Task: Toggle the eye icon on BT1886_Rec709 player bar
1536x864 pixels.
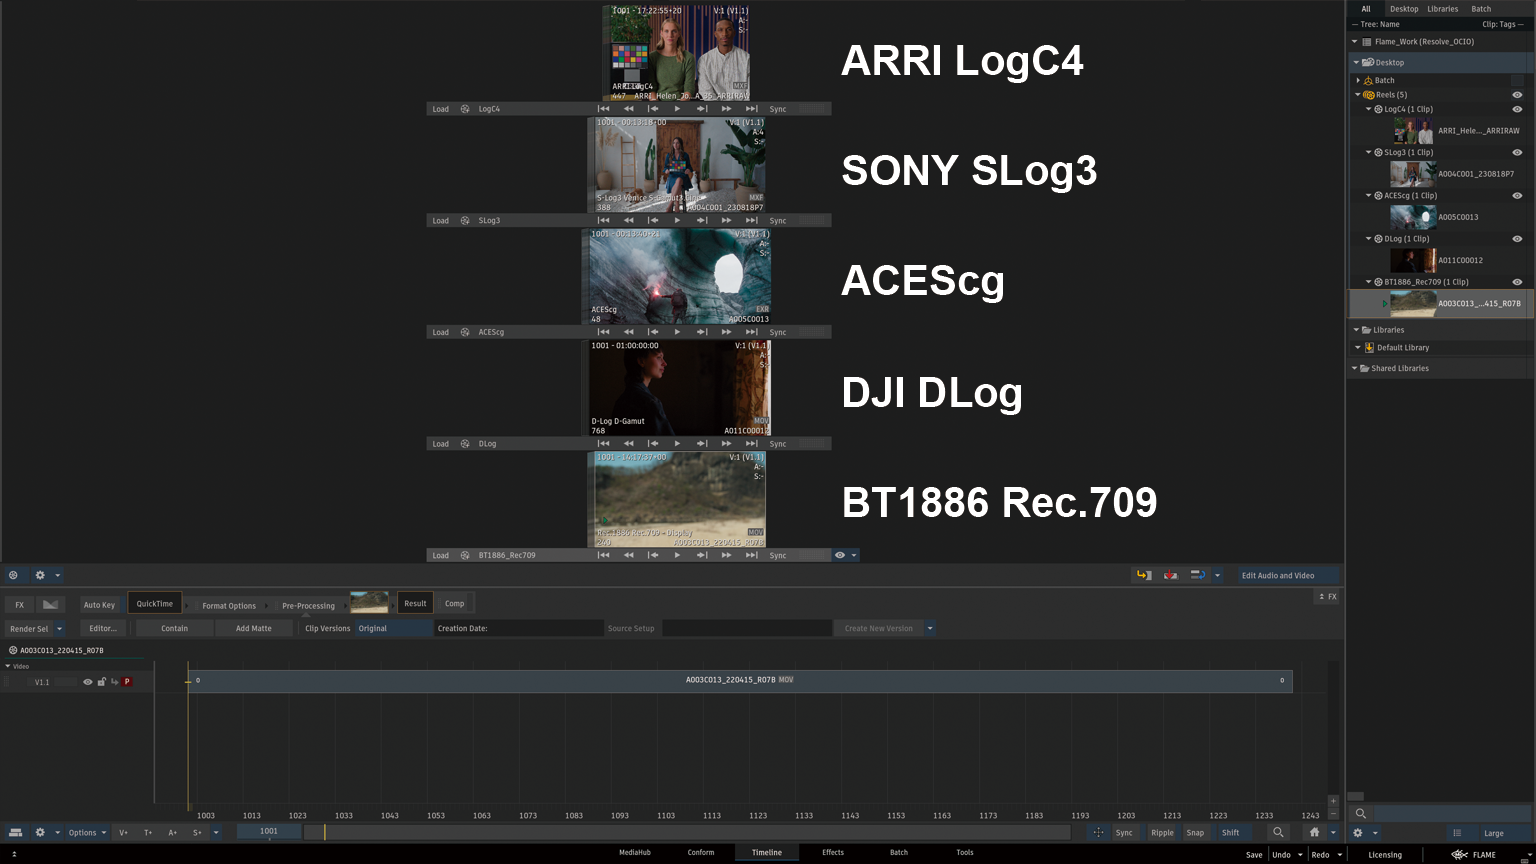Action: coord(840,555)
